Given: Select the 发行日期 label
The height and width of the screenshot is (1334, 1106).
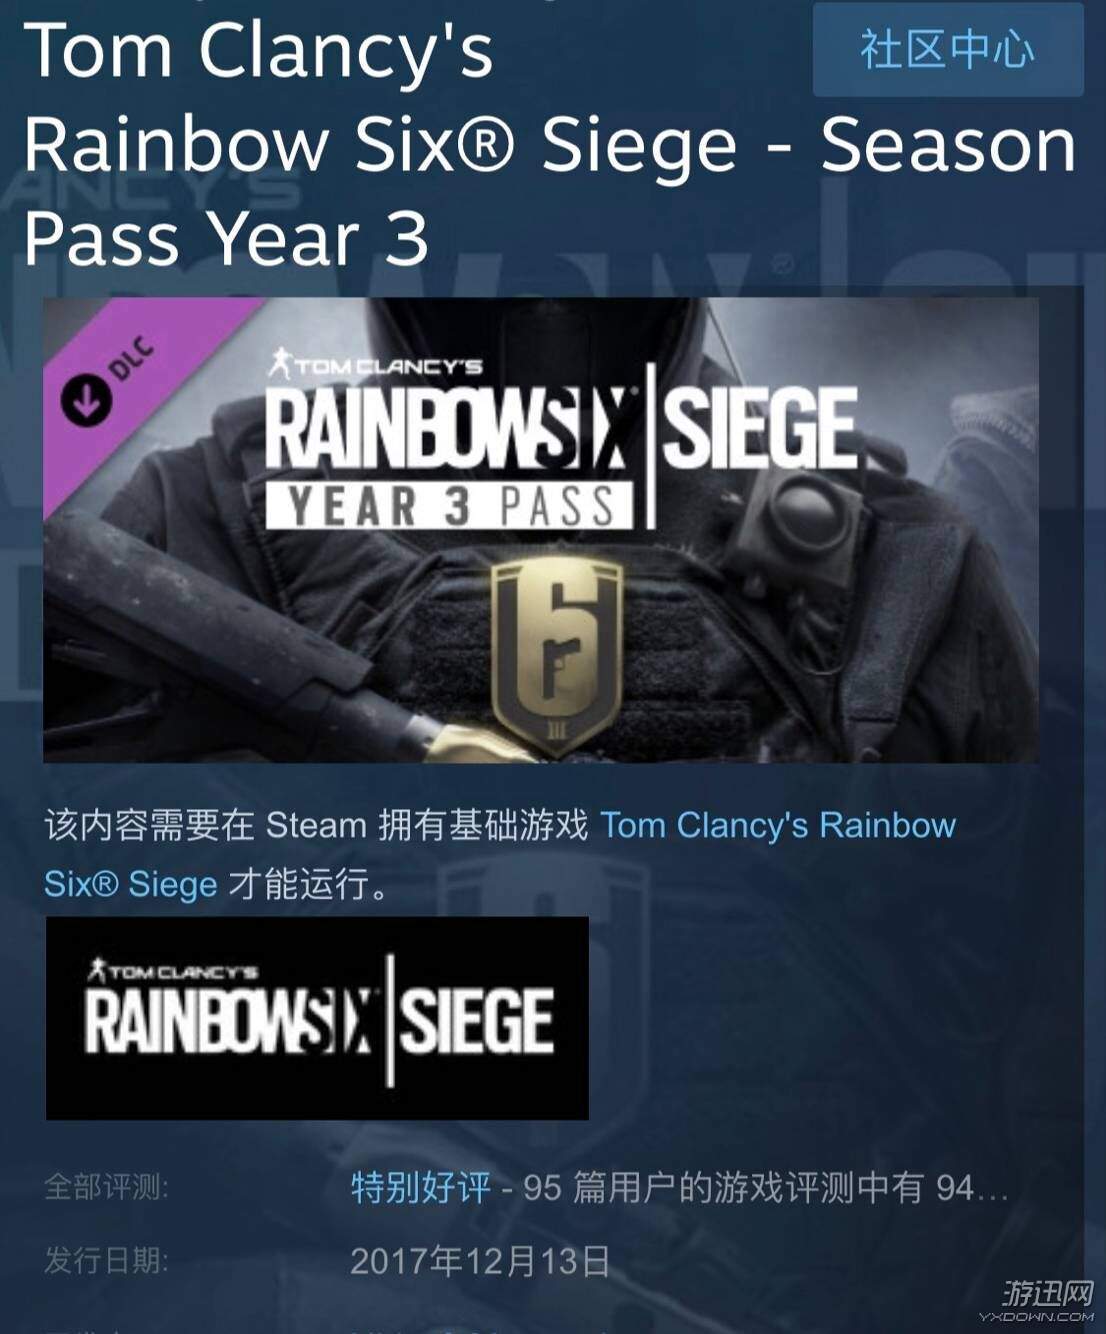Looking at the screenshot, I should coord(106,1260).
